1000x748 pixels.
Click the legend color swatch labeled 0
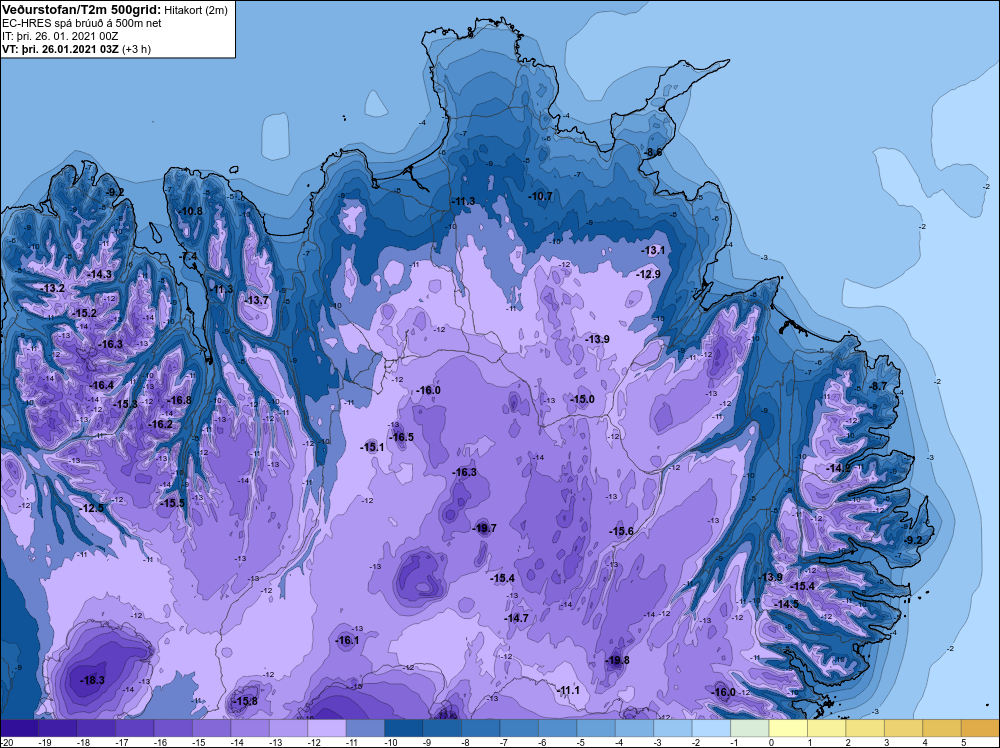[x=788, y=728]
